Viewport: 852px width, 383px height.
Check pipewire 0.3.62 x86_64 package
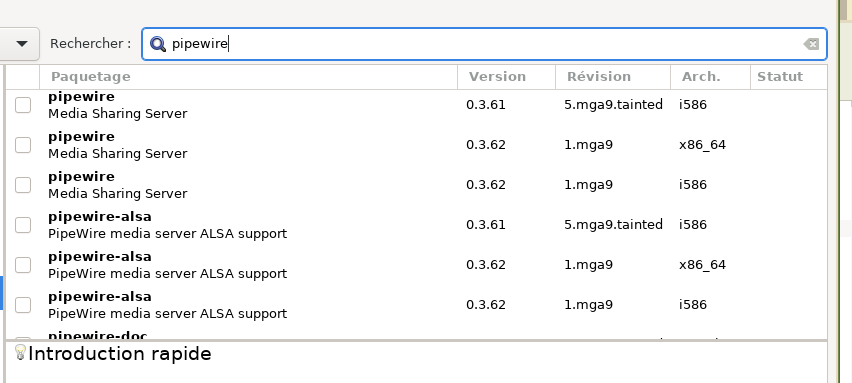point(23,145)
